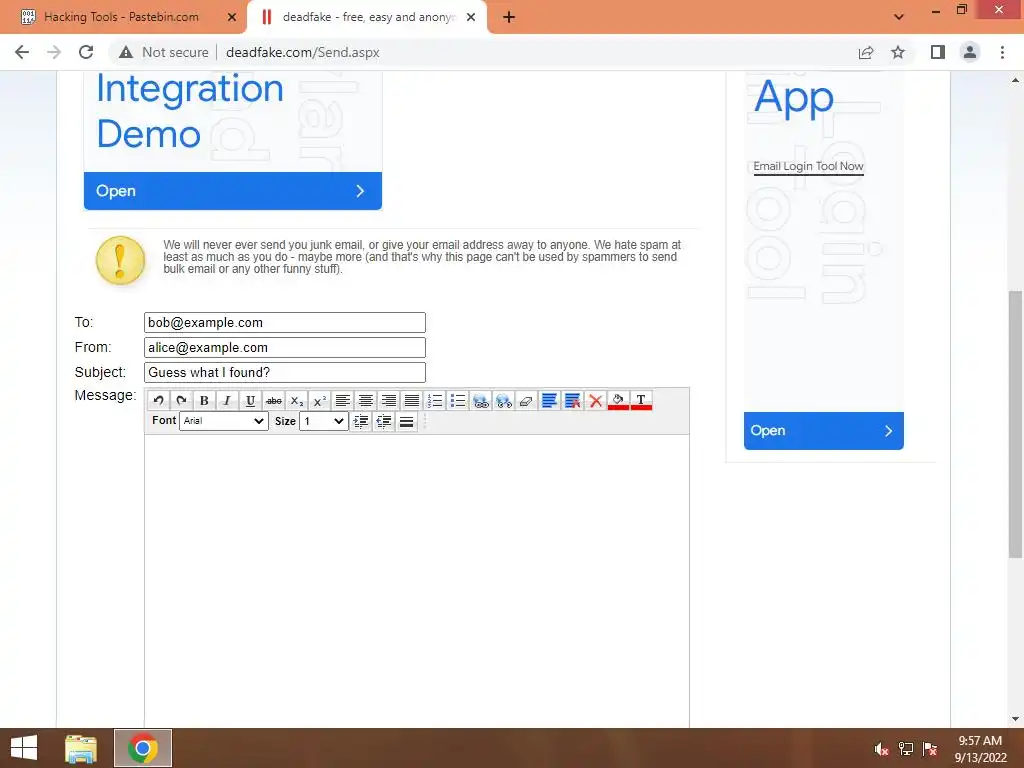Redo the last edit in the message editor
Image resolution: width=1024 pixels, height=768 pixels.
[181, 400]
